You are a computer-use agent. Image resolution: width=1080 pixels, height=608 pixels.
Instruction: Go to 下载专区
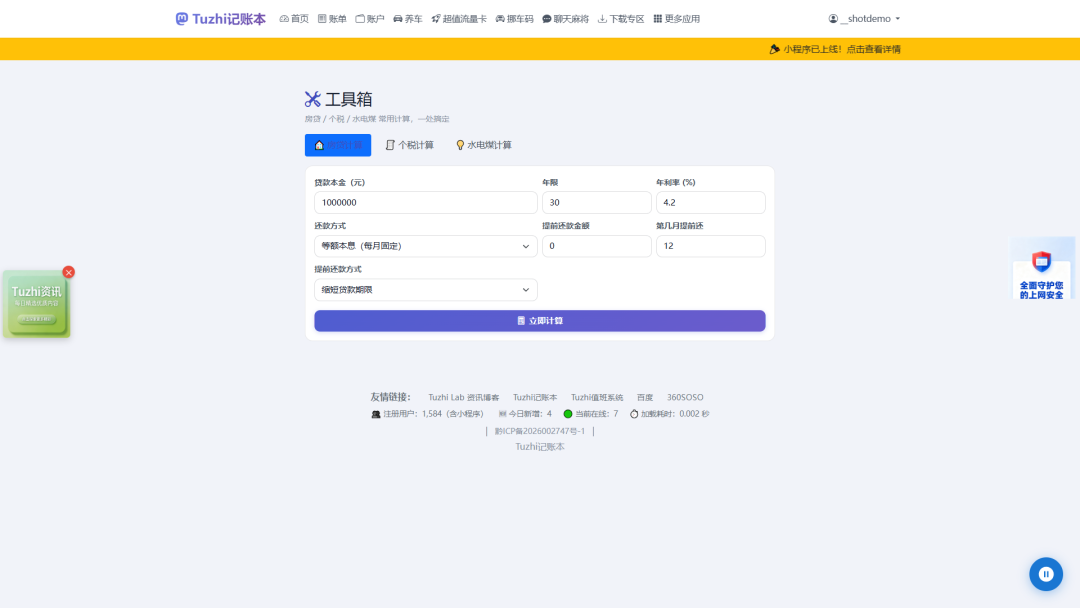click(x=621, y=19)
